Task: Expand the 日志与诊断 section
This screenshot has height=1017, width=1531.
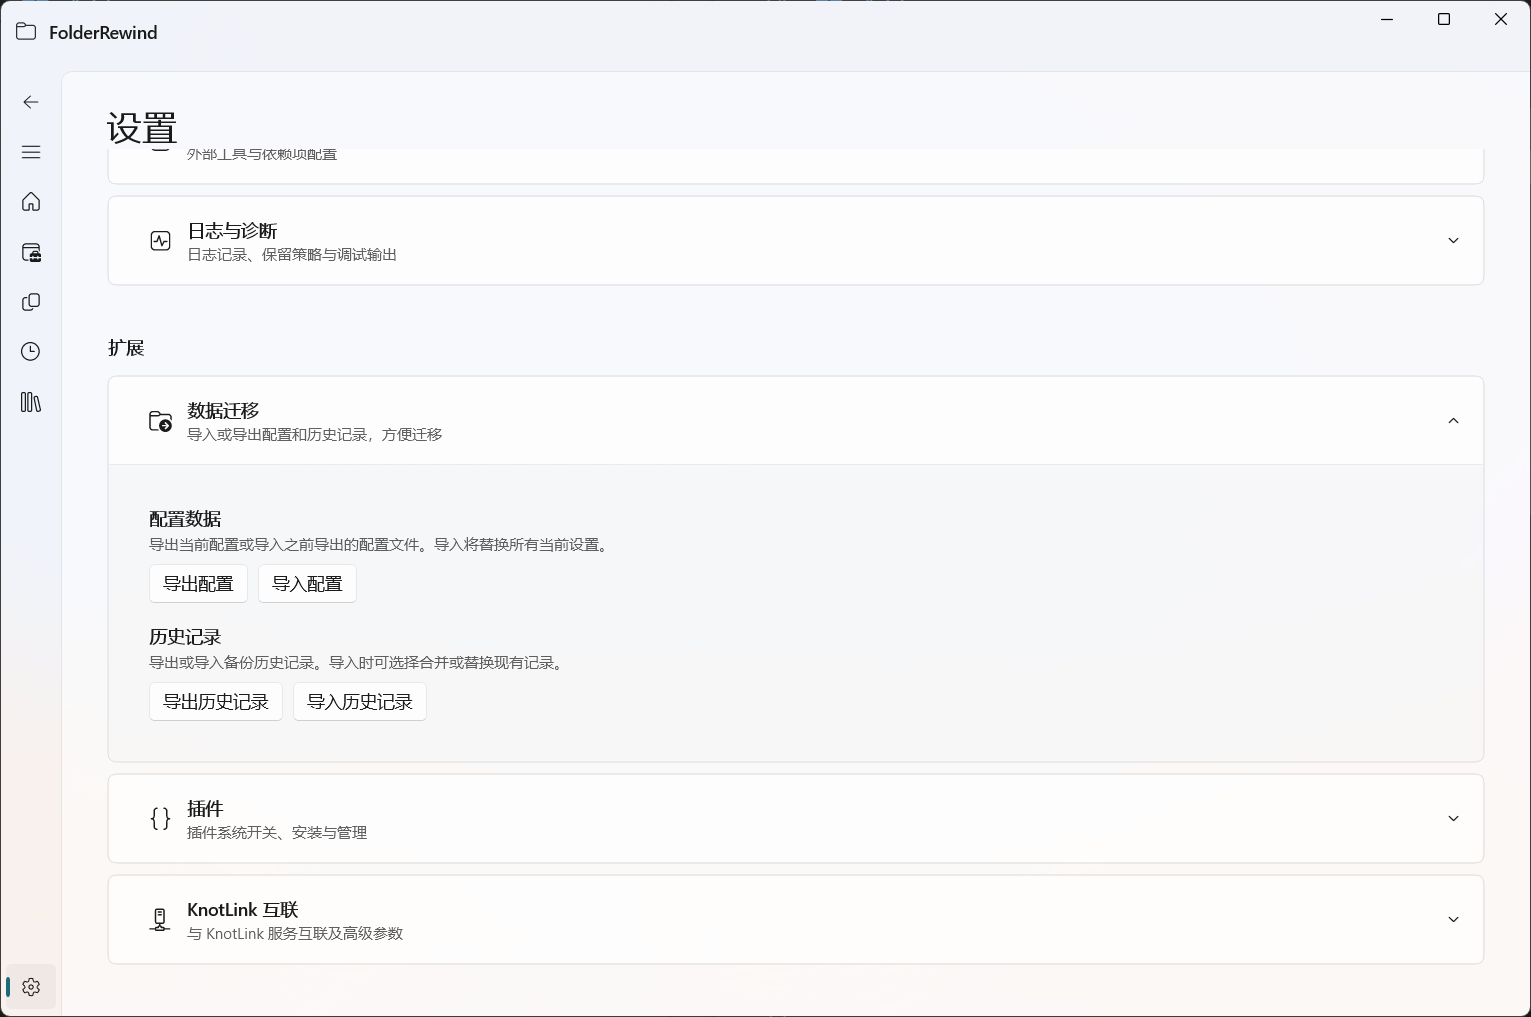Action: [x=1453, y=240]
